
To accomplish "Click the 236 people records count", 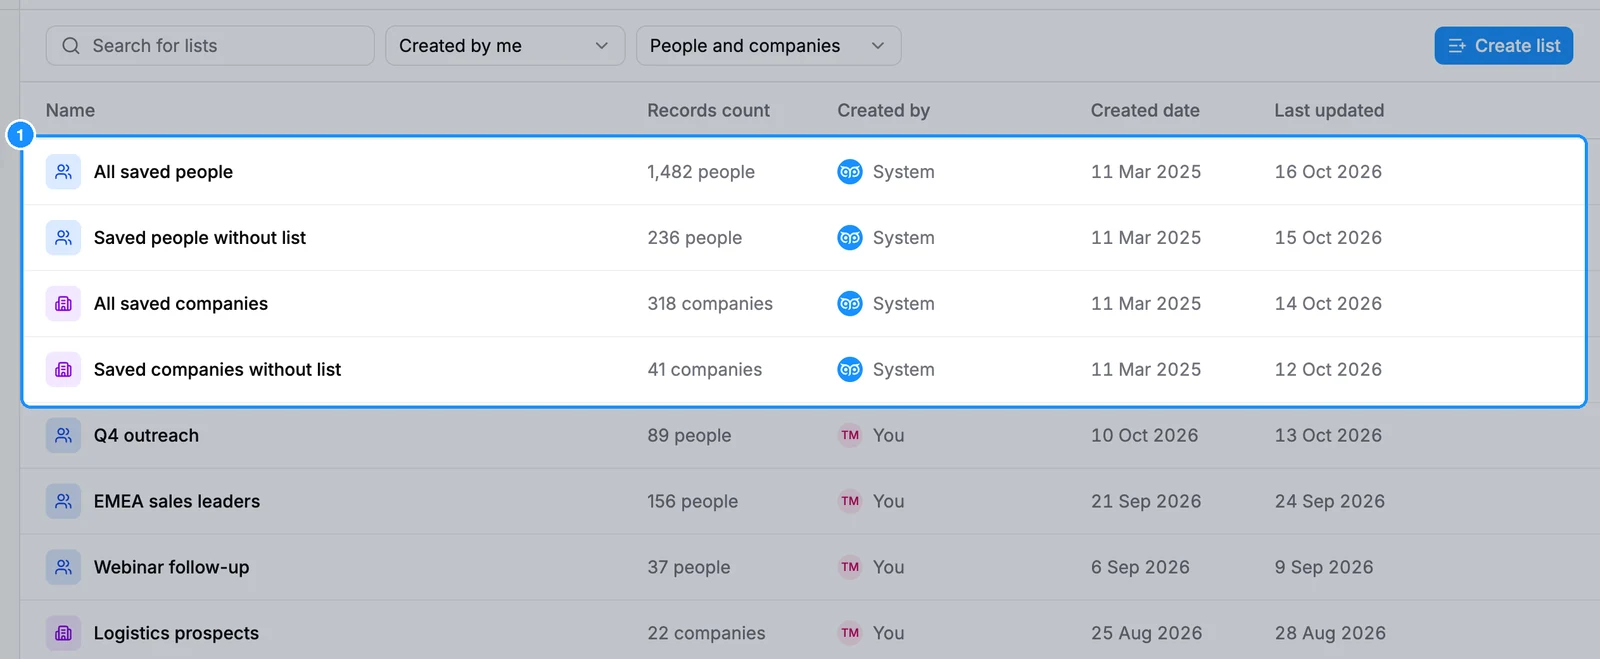I will pyautogui.click(x=694, y=238).
